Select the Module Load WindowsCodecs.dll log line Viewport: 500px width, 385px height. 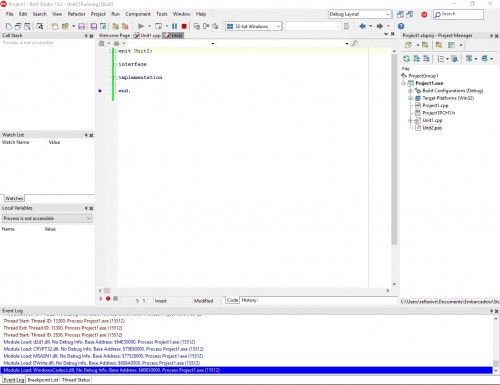tap(247, 370)
